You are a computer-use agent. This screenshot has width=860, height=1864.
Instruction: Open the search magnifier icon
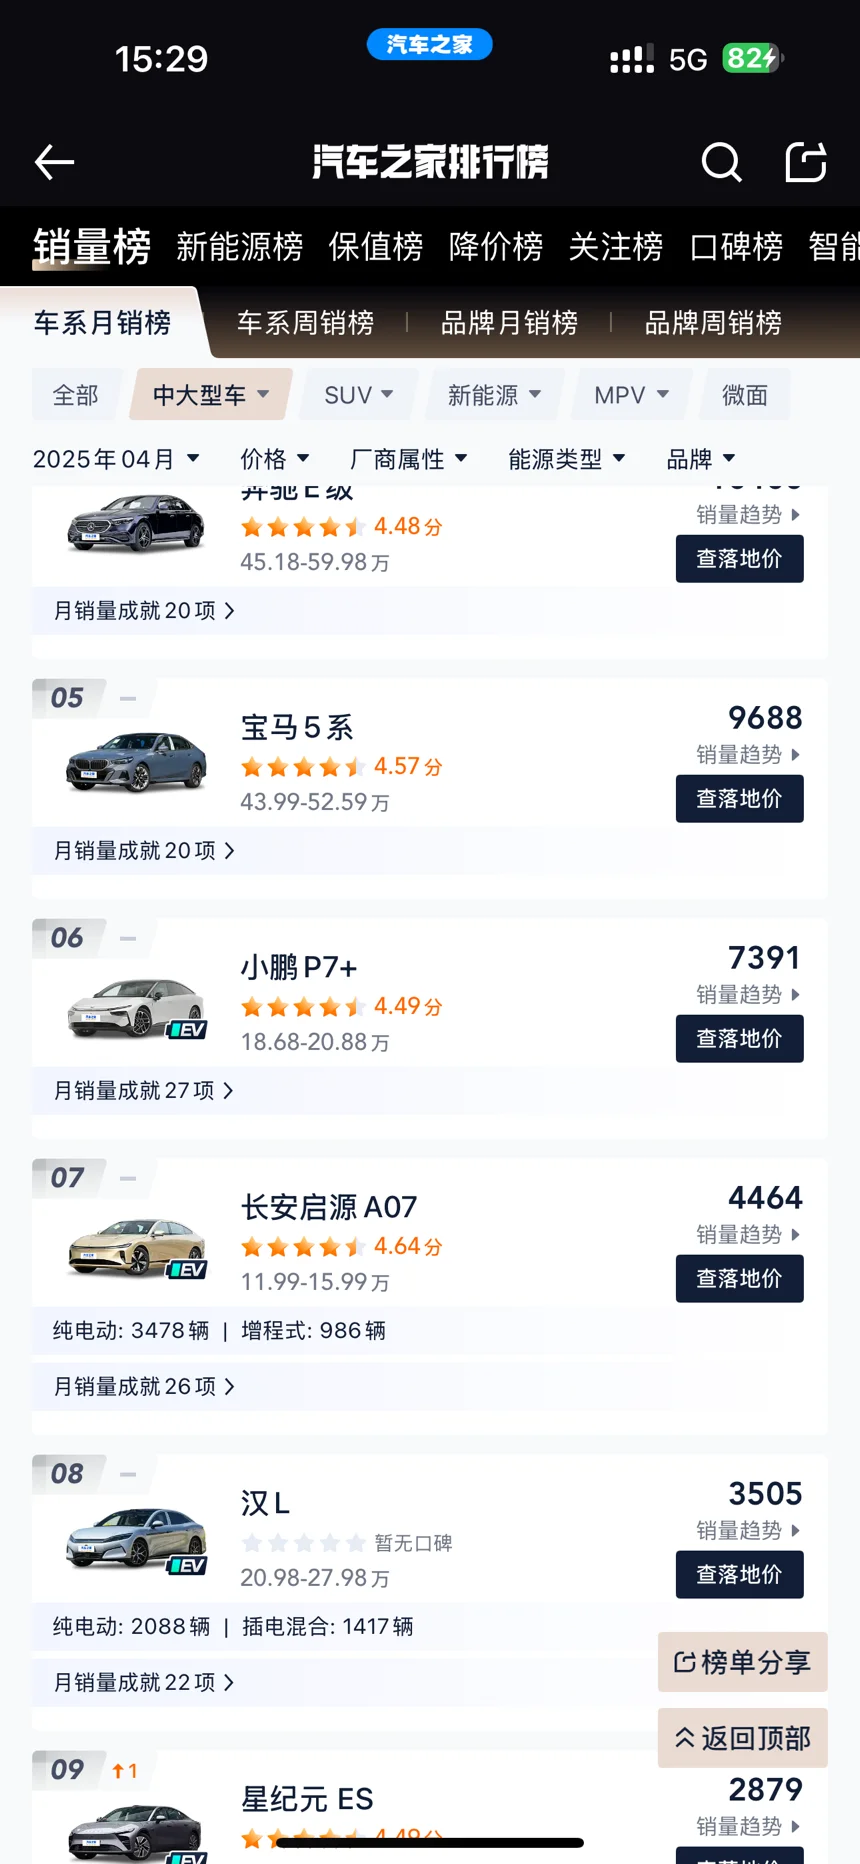(721, 162)
